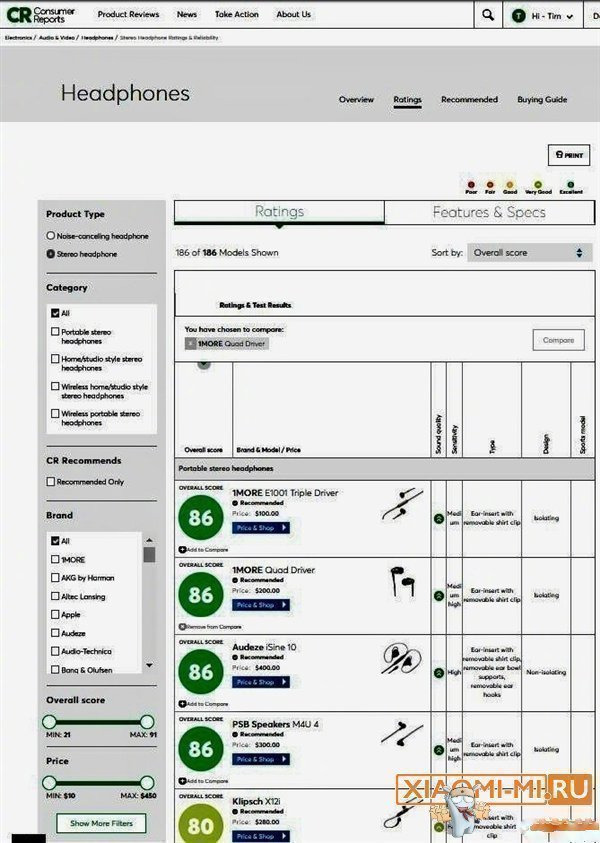Click the printer icon in the Print button
The width and height of the screenshot is (600, 843).
[x=559, y=155]
